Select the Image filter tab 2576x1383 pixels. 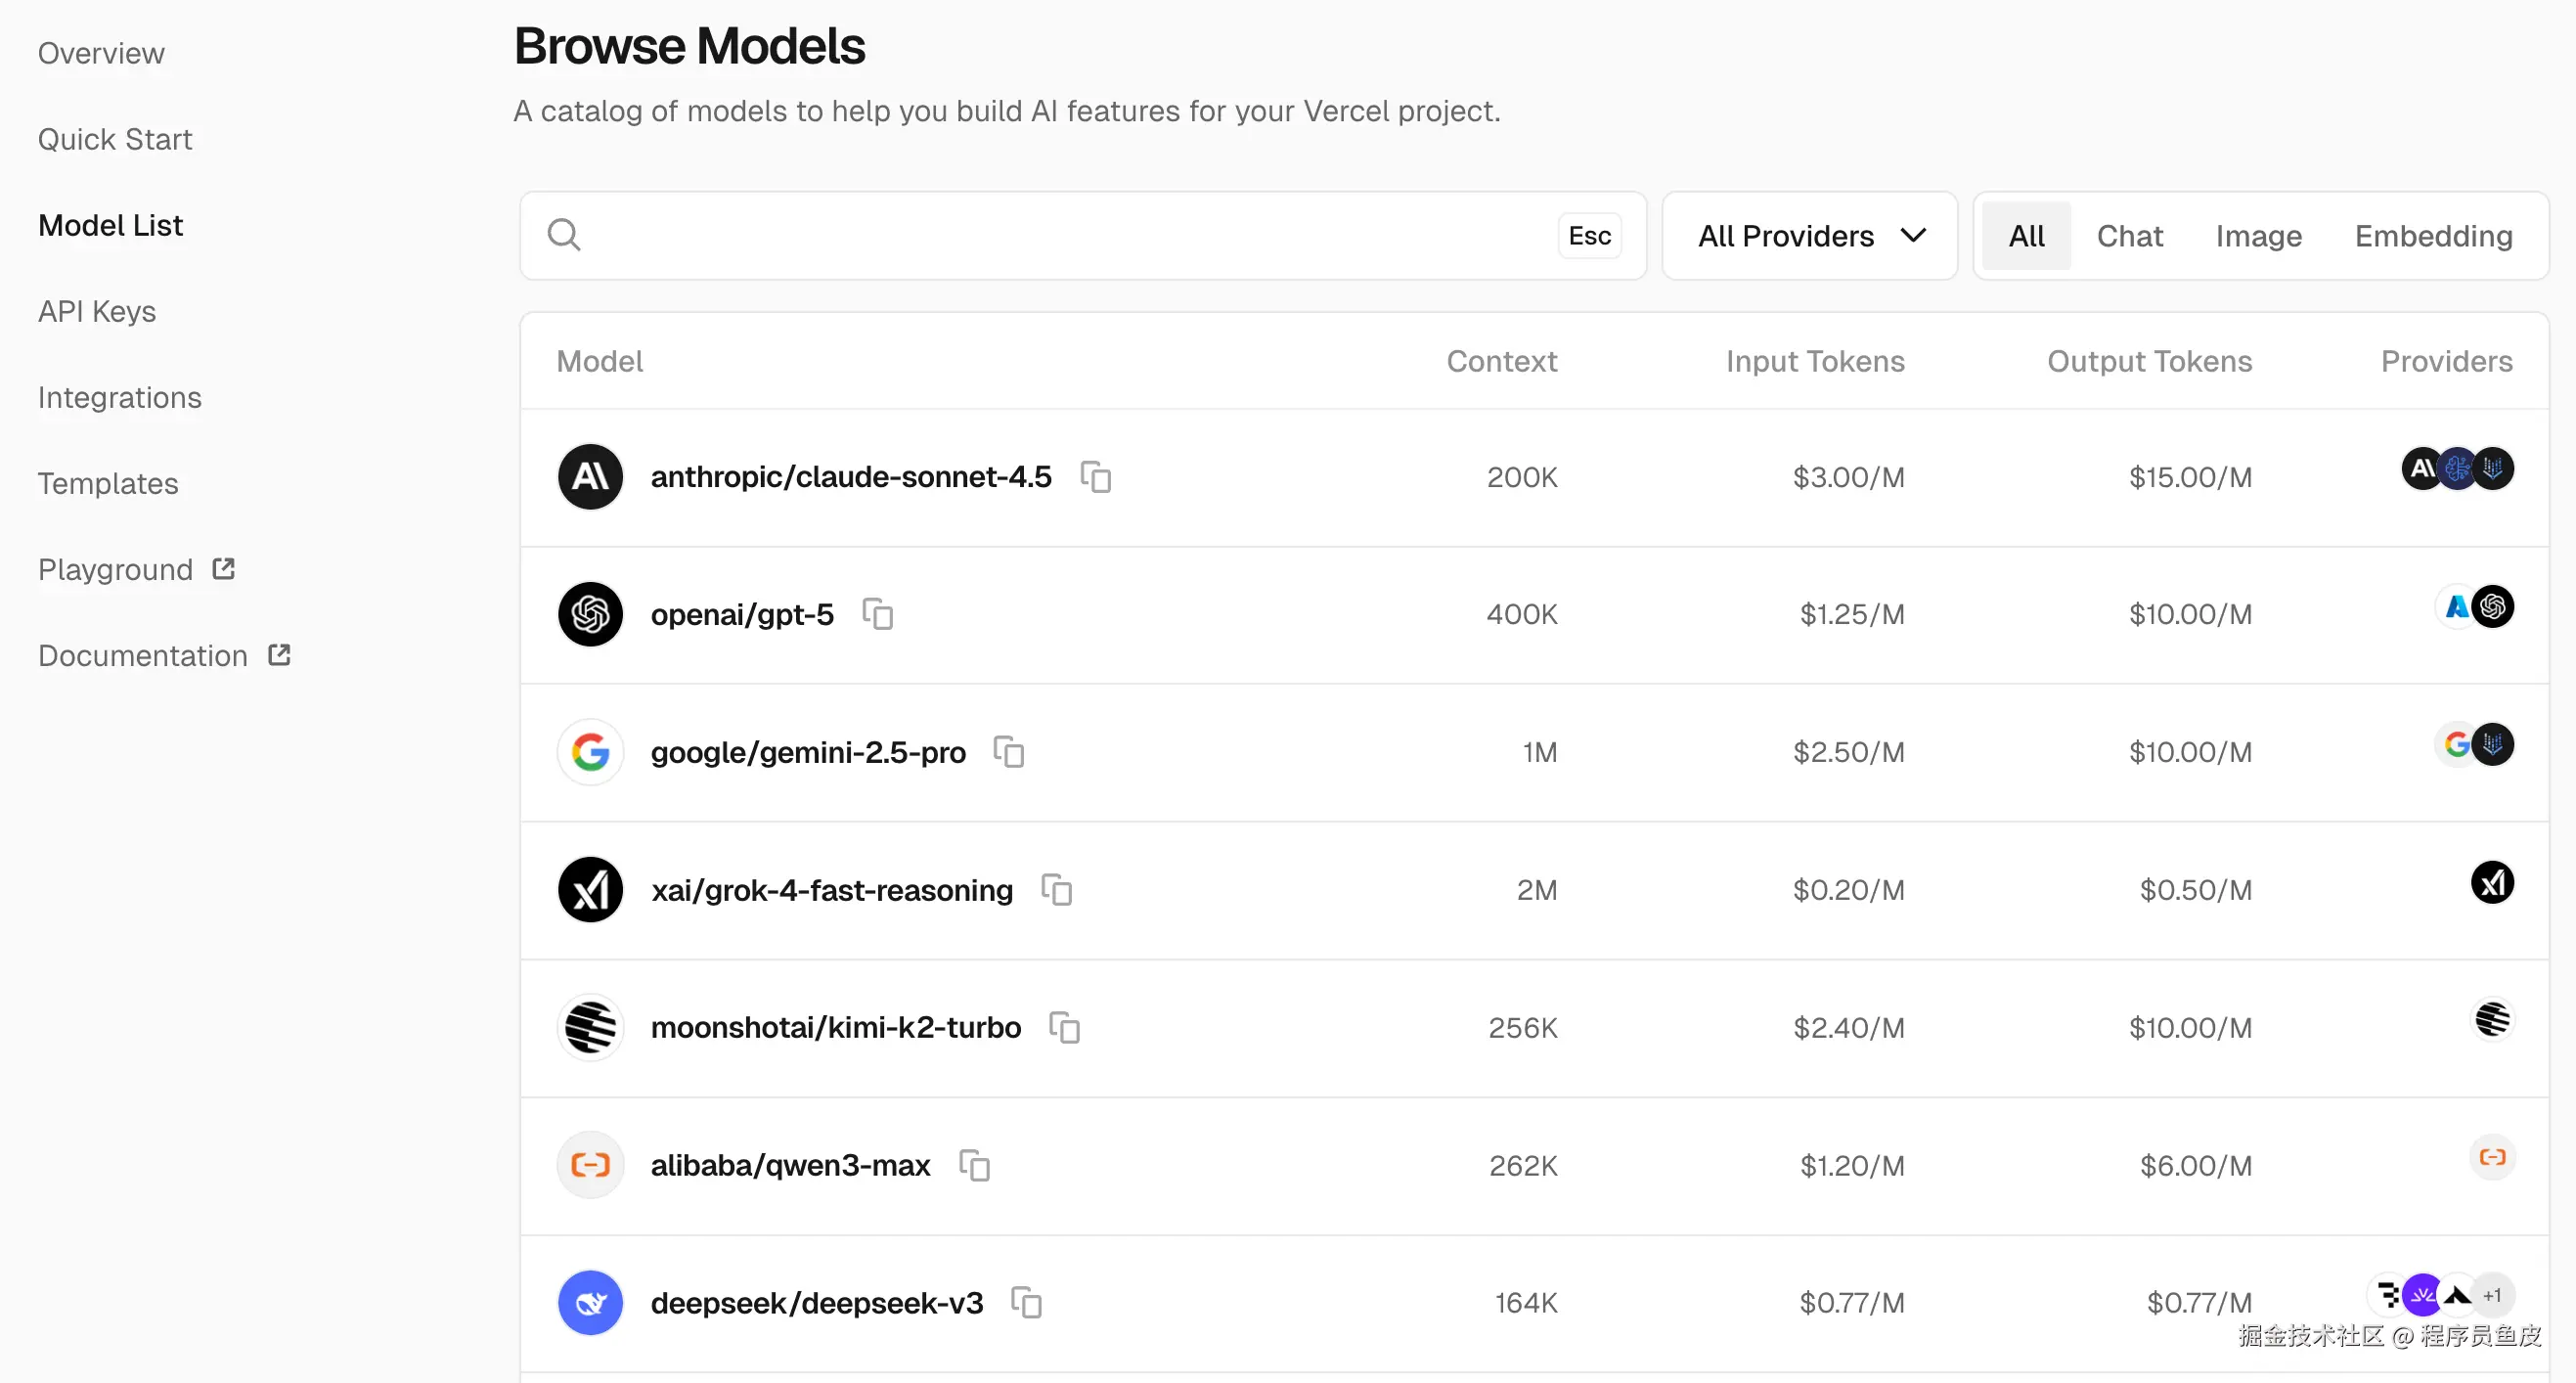(x=2258, y=236)
